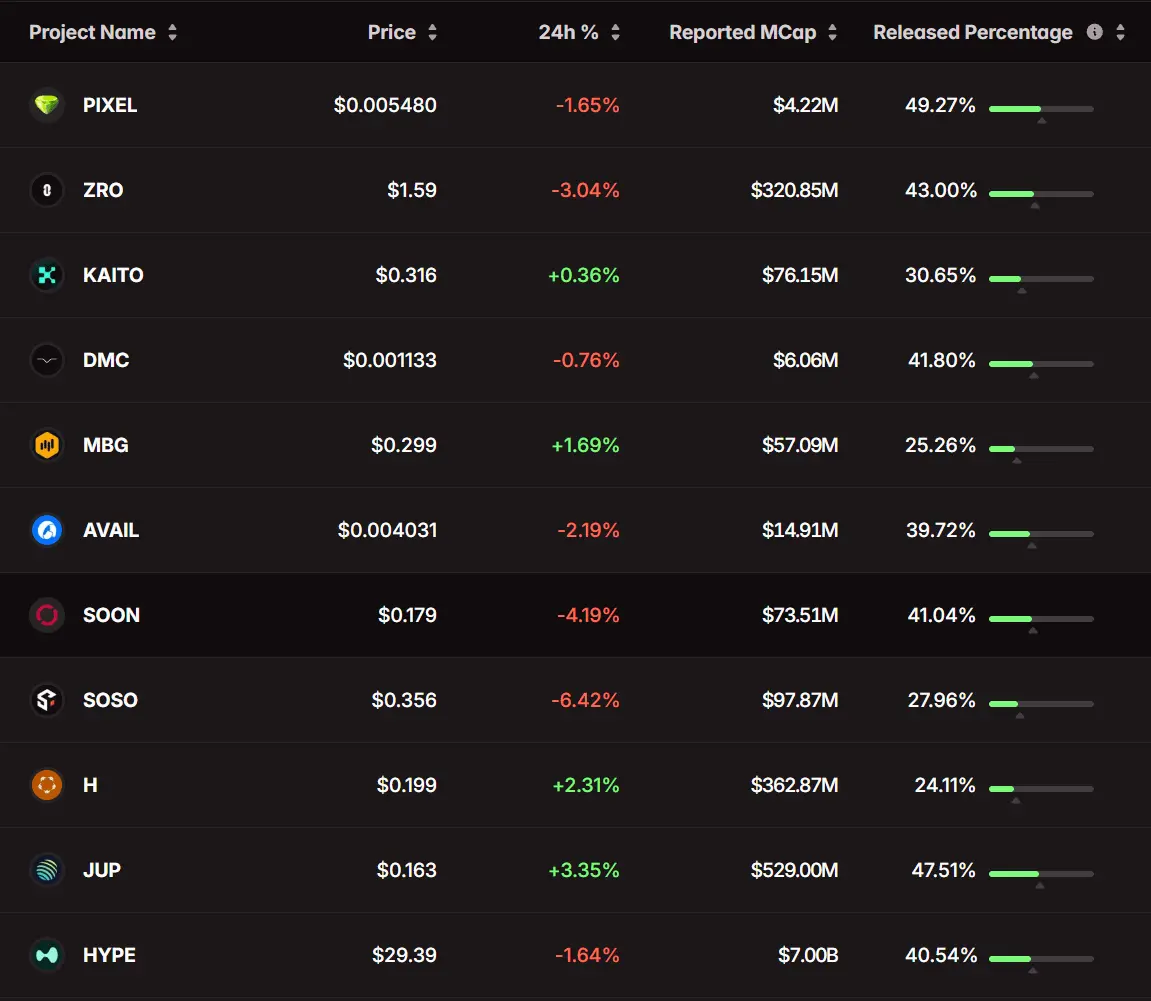Click the HYPE token logo icon
Image resolution: width=1151 pixels, height=1001 pixels.
[47, 955]
